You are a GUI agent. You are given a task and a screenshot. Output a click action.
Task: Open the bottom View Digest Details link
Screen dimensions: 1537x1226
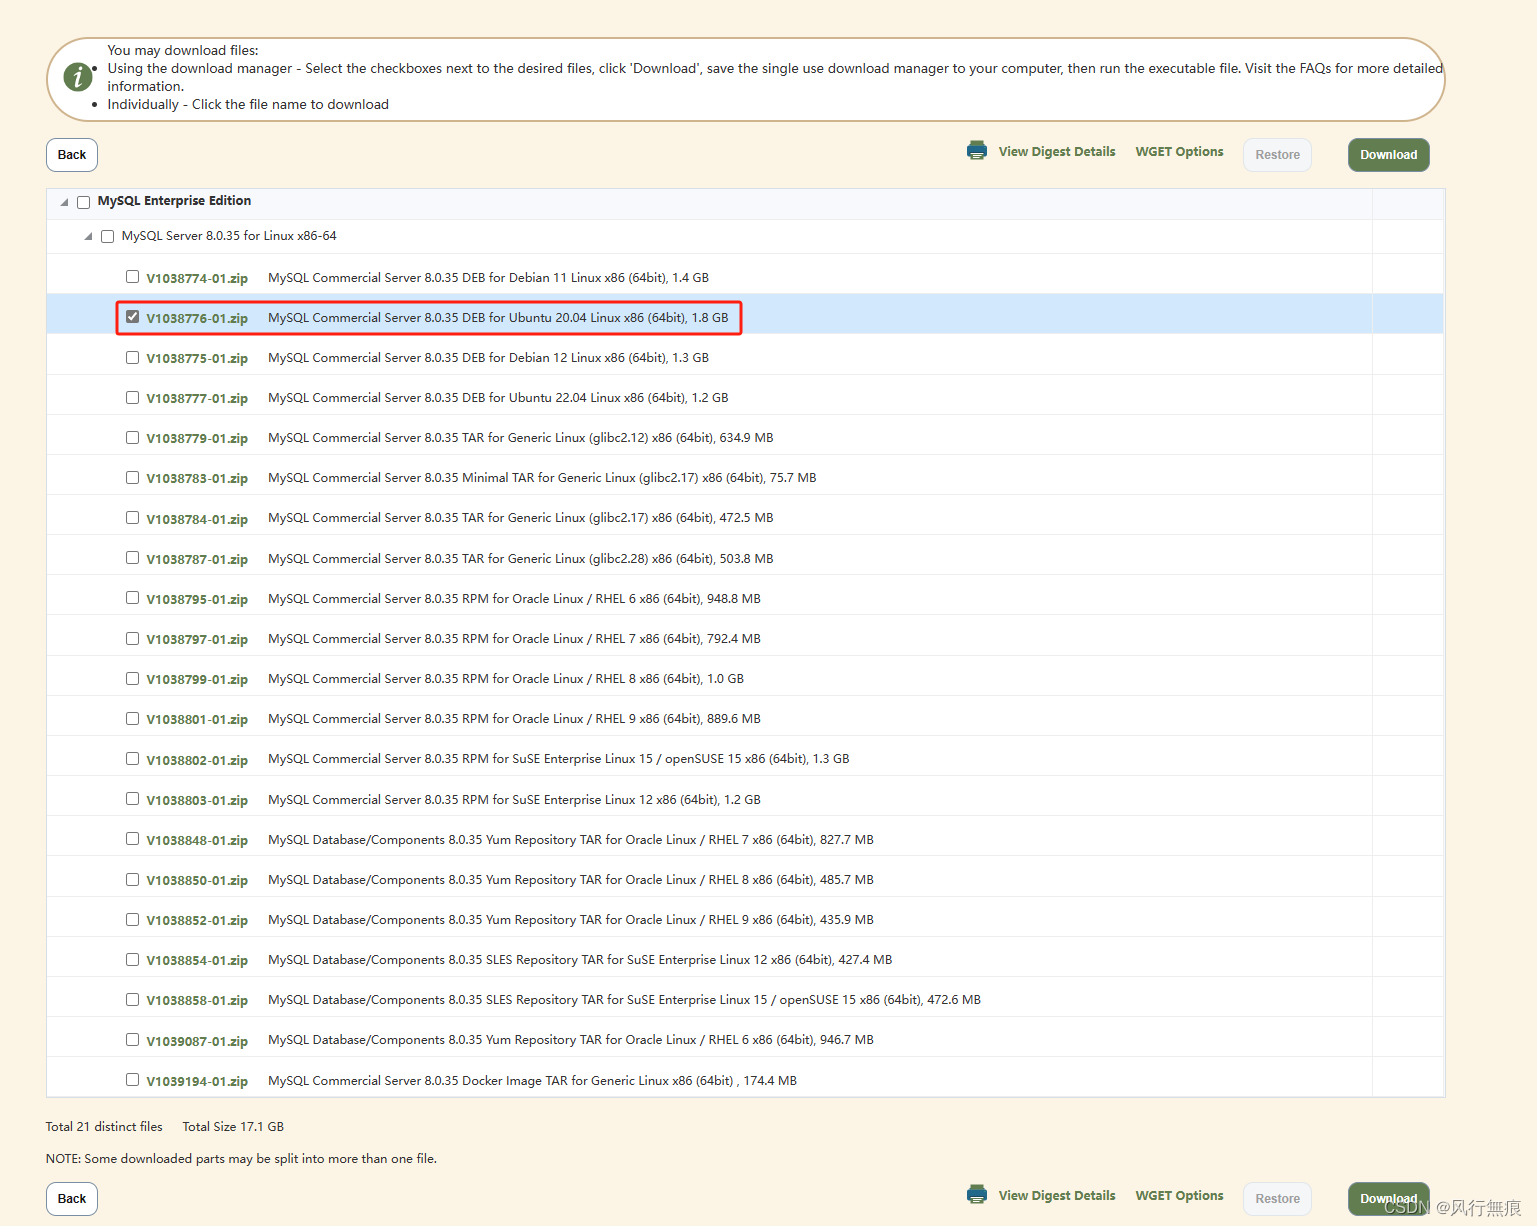click(1057, 1196)
